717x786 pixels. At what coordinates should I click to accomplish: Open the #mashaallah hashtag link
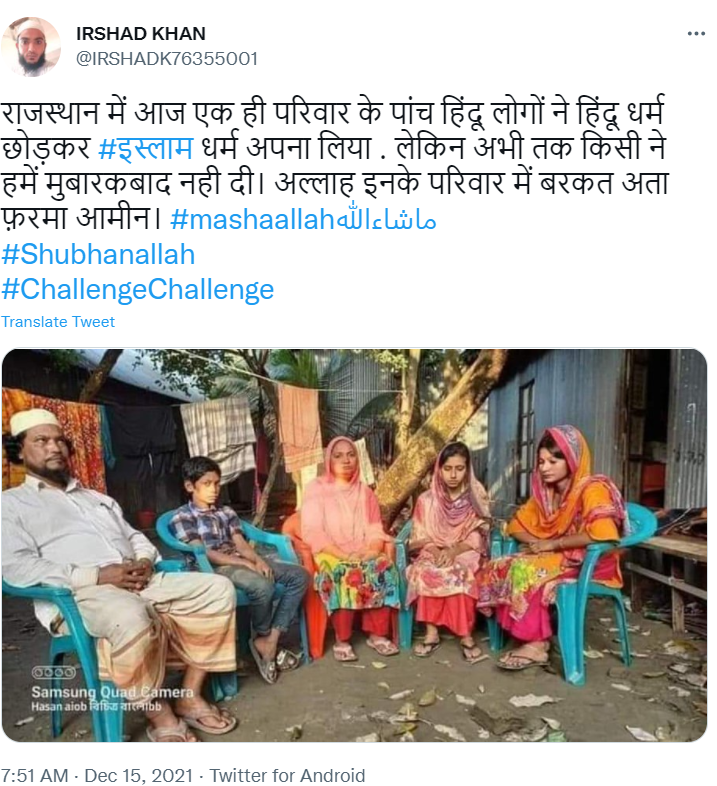click(x=303, y=219)
